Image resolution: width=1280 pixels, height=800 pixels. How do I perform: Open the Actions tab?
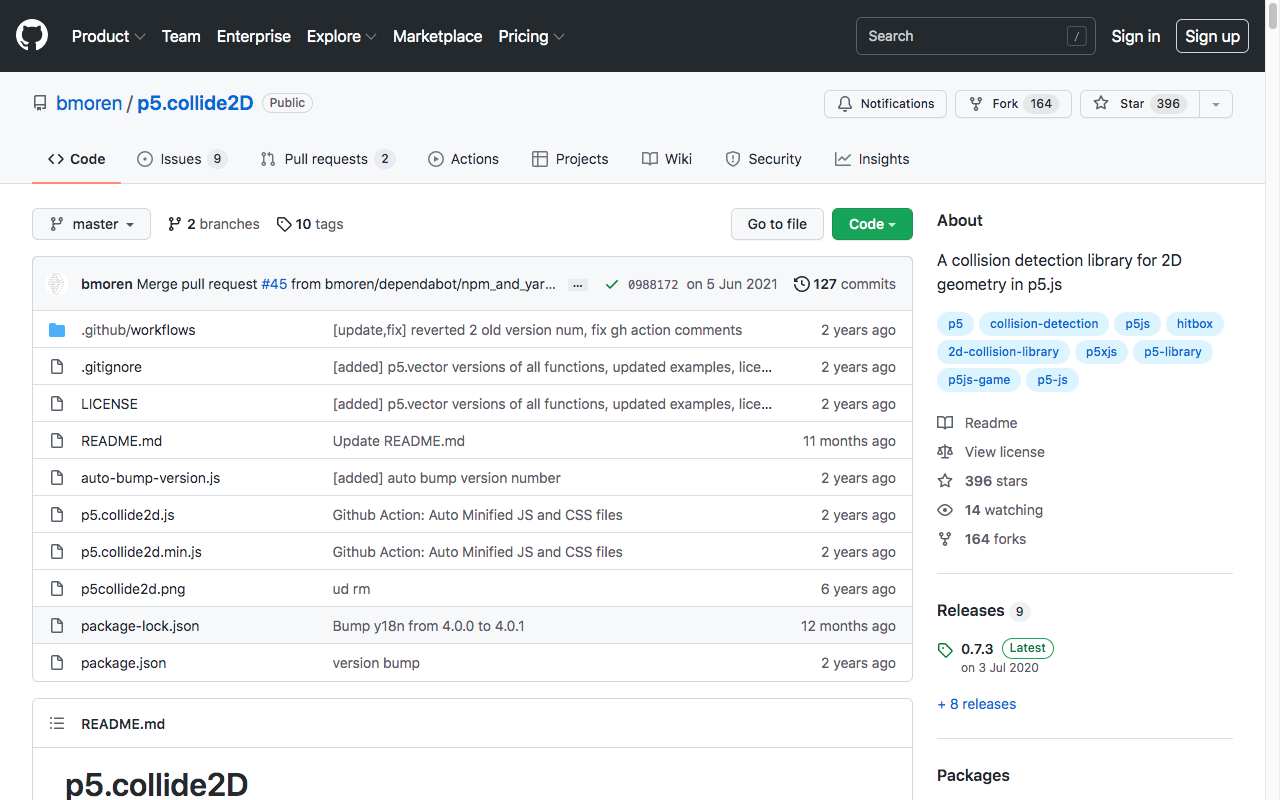[x=463, y=159]
